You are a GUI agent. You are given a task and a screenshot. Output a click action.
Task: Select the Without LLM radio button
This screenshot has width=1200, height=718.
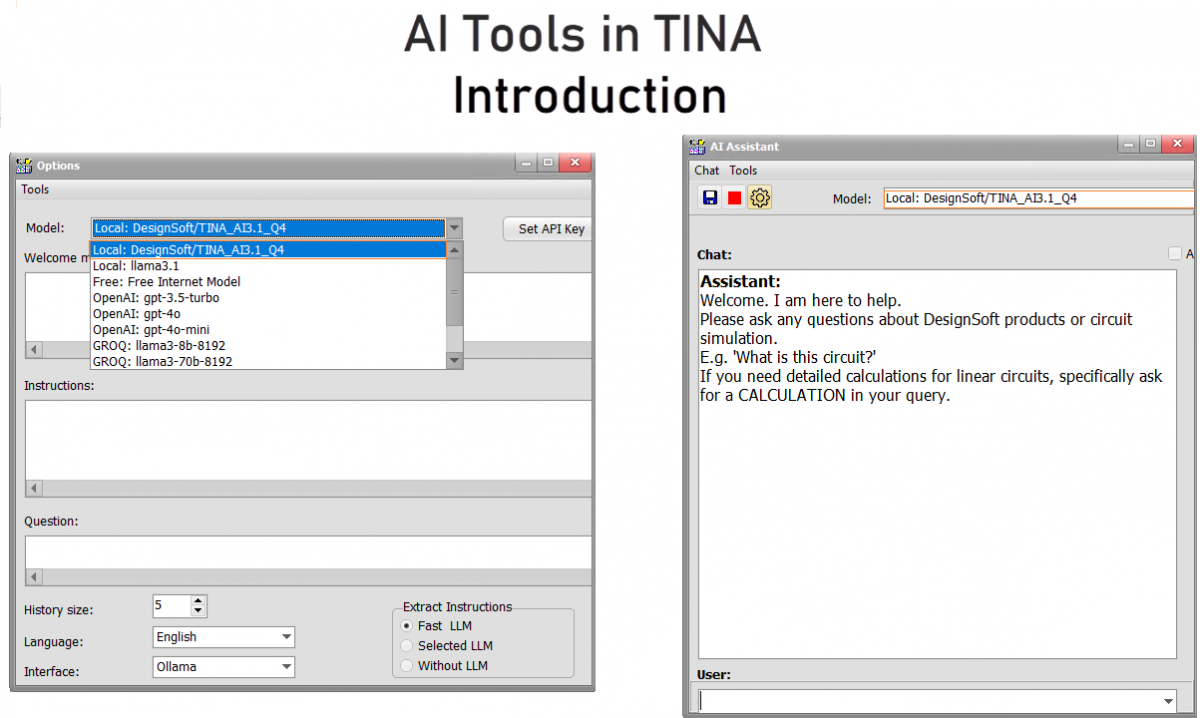[406, 666]
